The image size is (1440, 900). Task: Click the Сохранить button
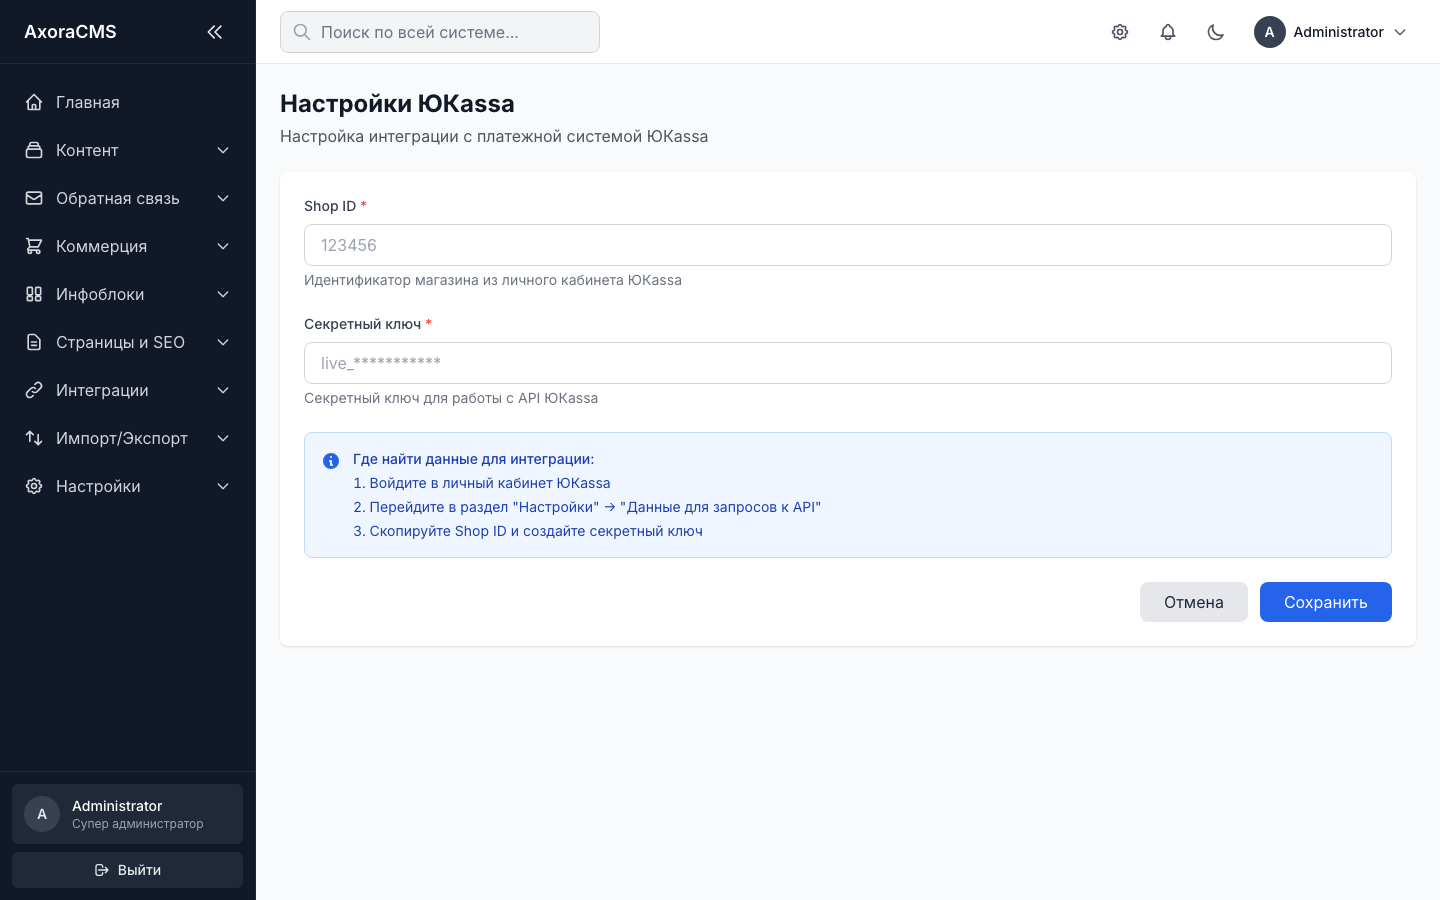(1326, 602)
